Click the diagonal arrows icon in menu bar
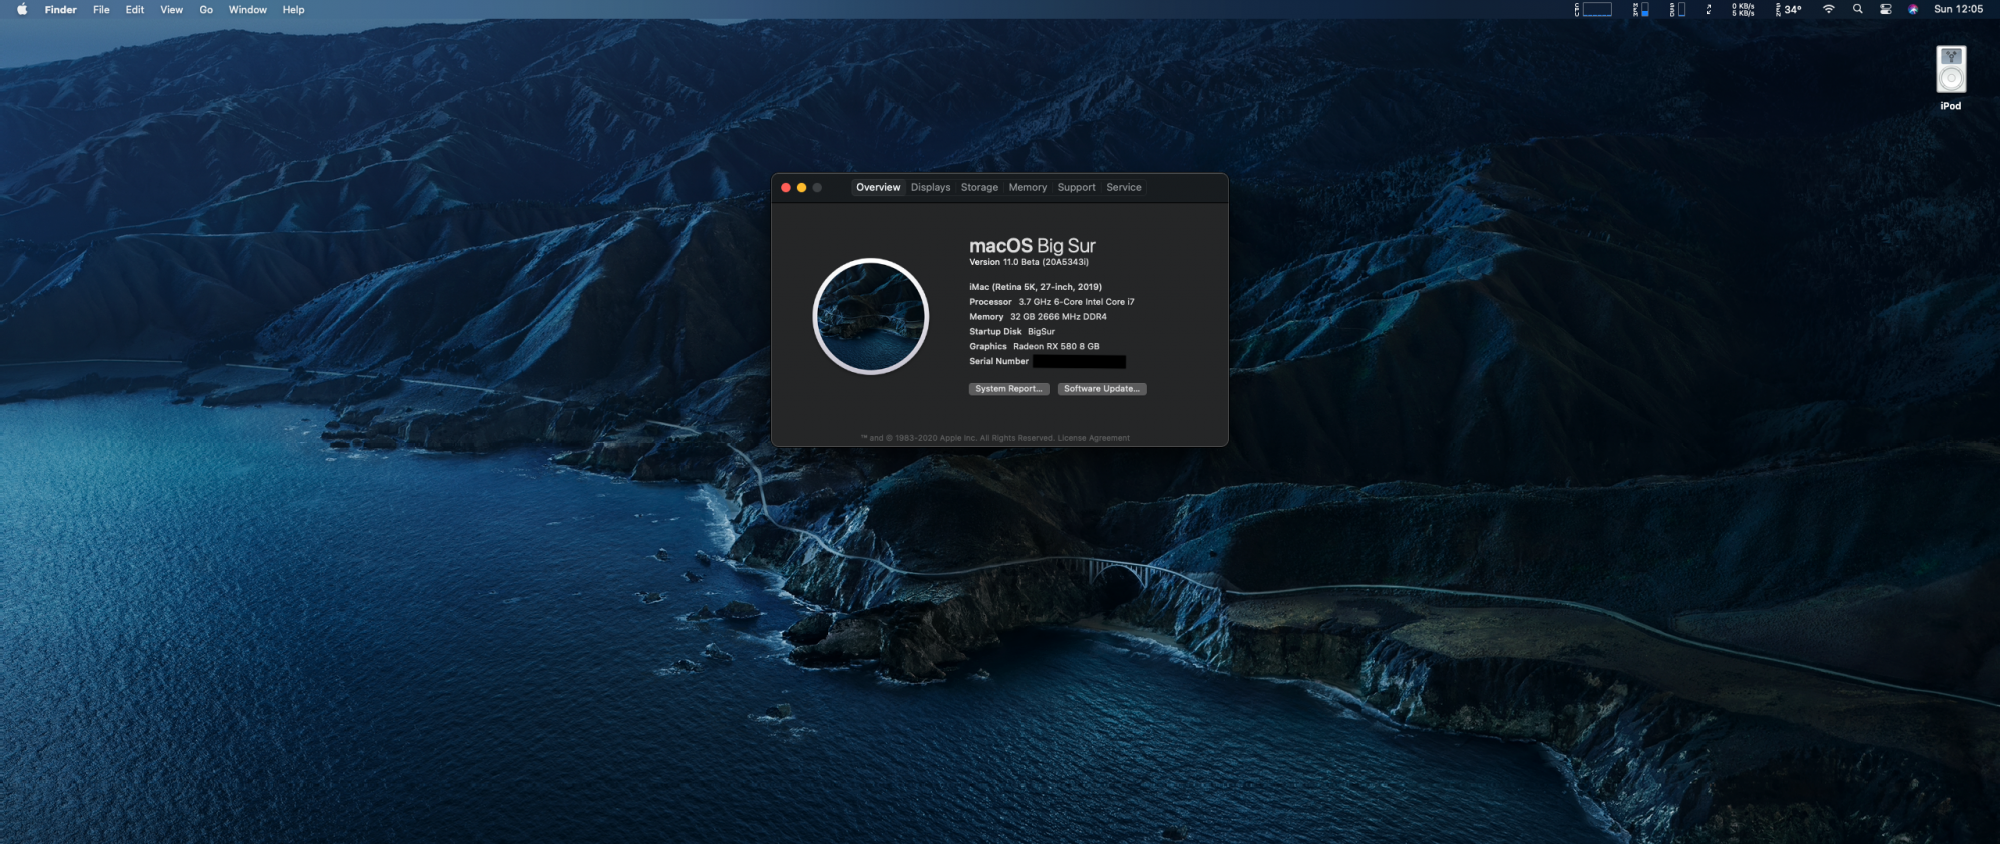The height and width of the screenshot is (844, 2000). point(1709,9)
